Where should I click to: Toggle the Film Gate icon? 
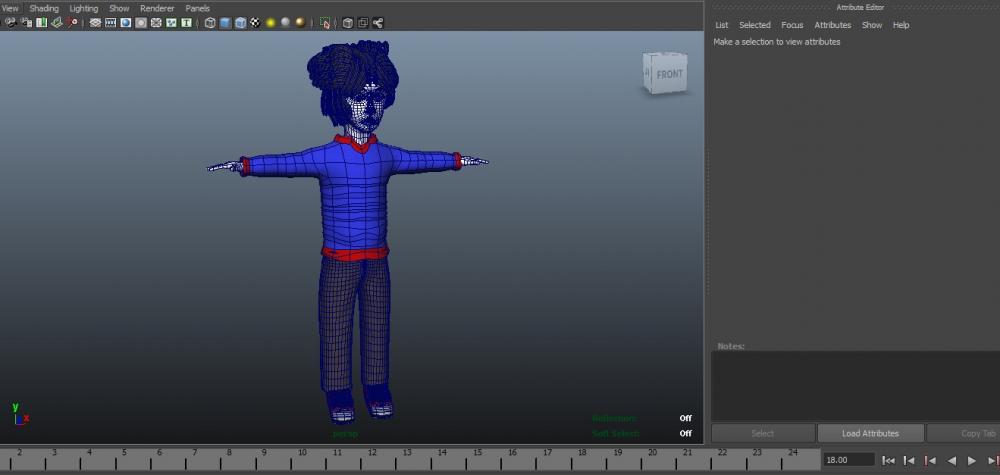(x=110, y=22)
